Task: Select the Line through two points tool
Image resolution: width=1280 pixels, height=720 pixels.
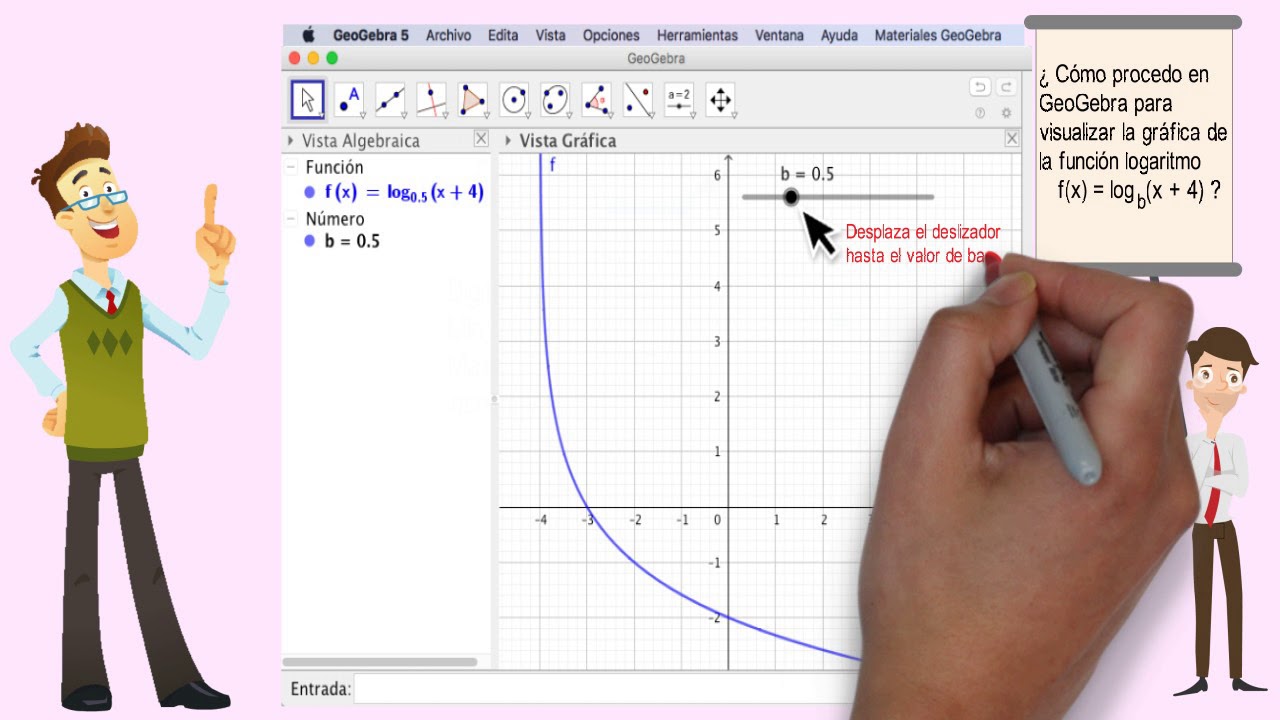Action: pyautogui.click(x=390, y=100)
